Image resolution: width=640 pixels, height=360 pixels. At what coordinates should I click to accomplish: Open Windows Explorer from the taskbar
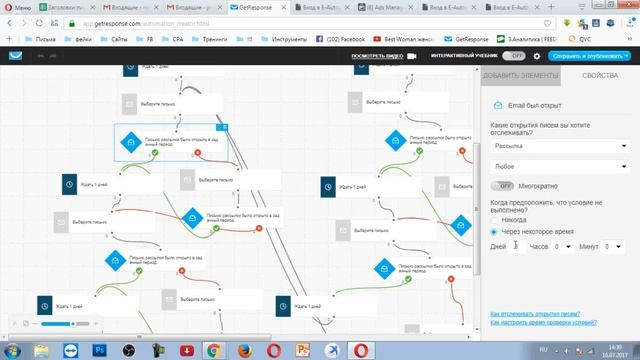click(41, 351)
